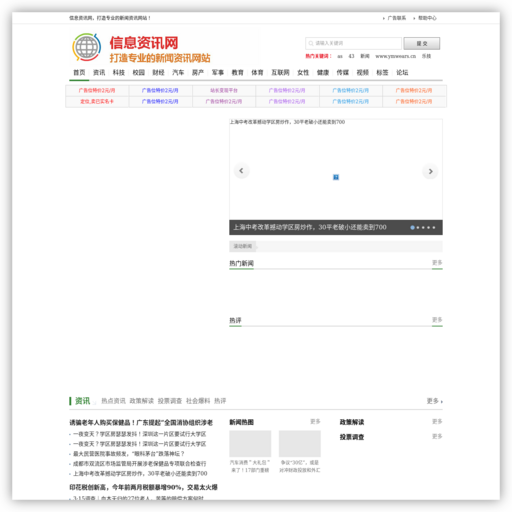The width and height of the screenshot is (512, 512).
Task: Open article about 飞天茅台 跌落神坛
Action: click(129, 454)
